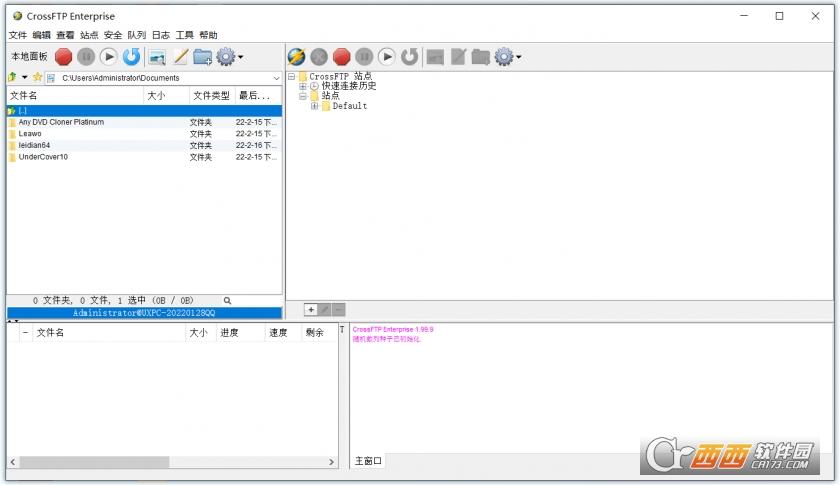
Task: Click the remove tab minus button
Action: point(339,309)
